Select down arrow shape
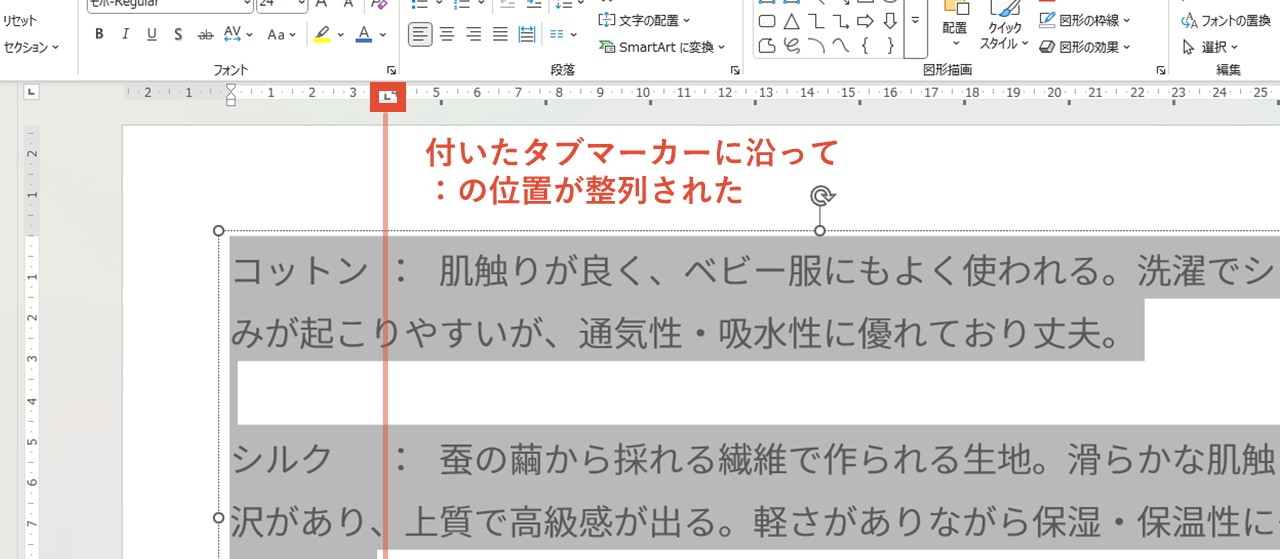 pos(889,21)
